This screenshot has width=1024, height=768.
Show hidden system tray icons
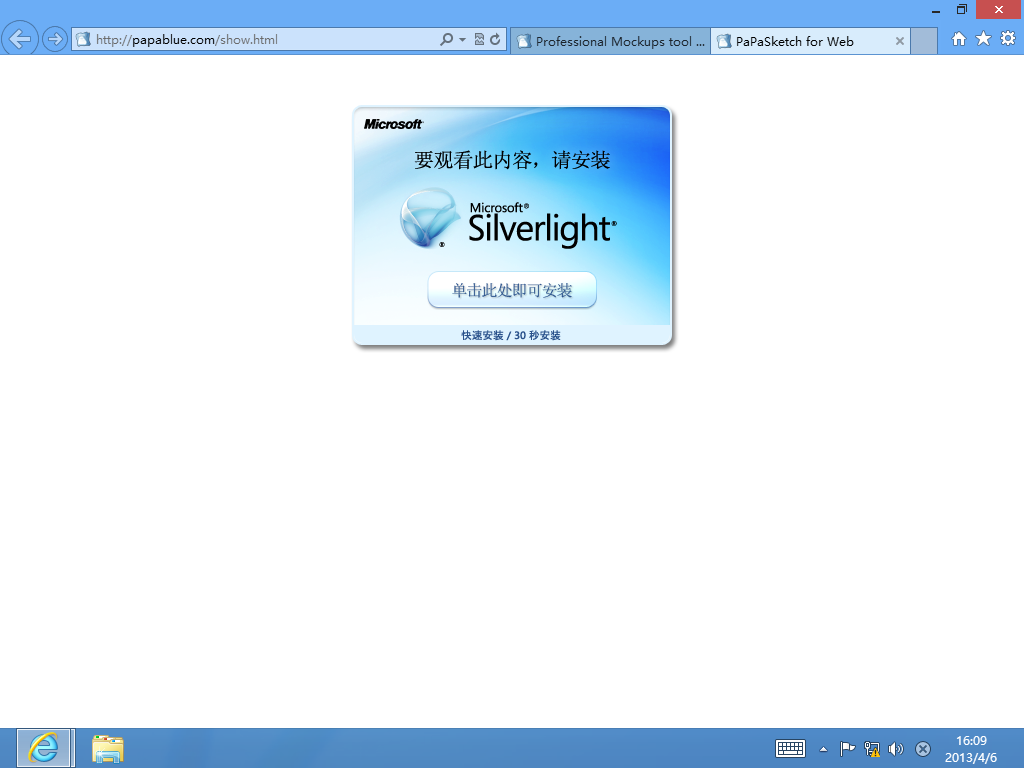pyautogui.click(x=824, y=749)
